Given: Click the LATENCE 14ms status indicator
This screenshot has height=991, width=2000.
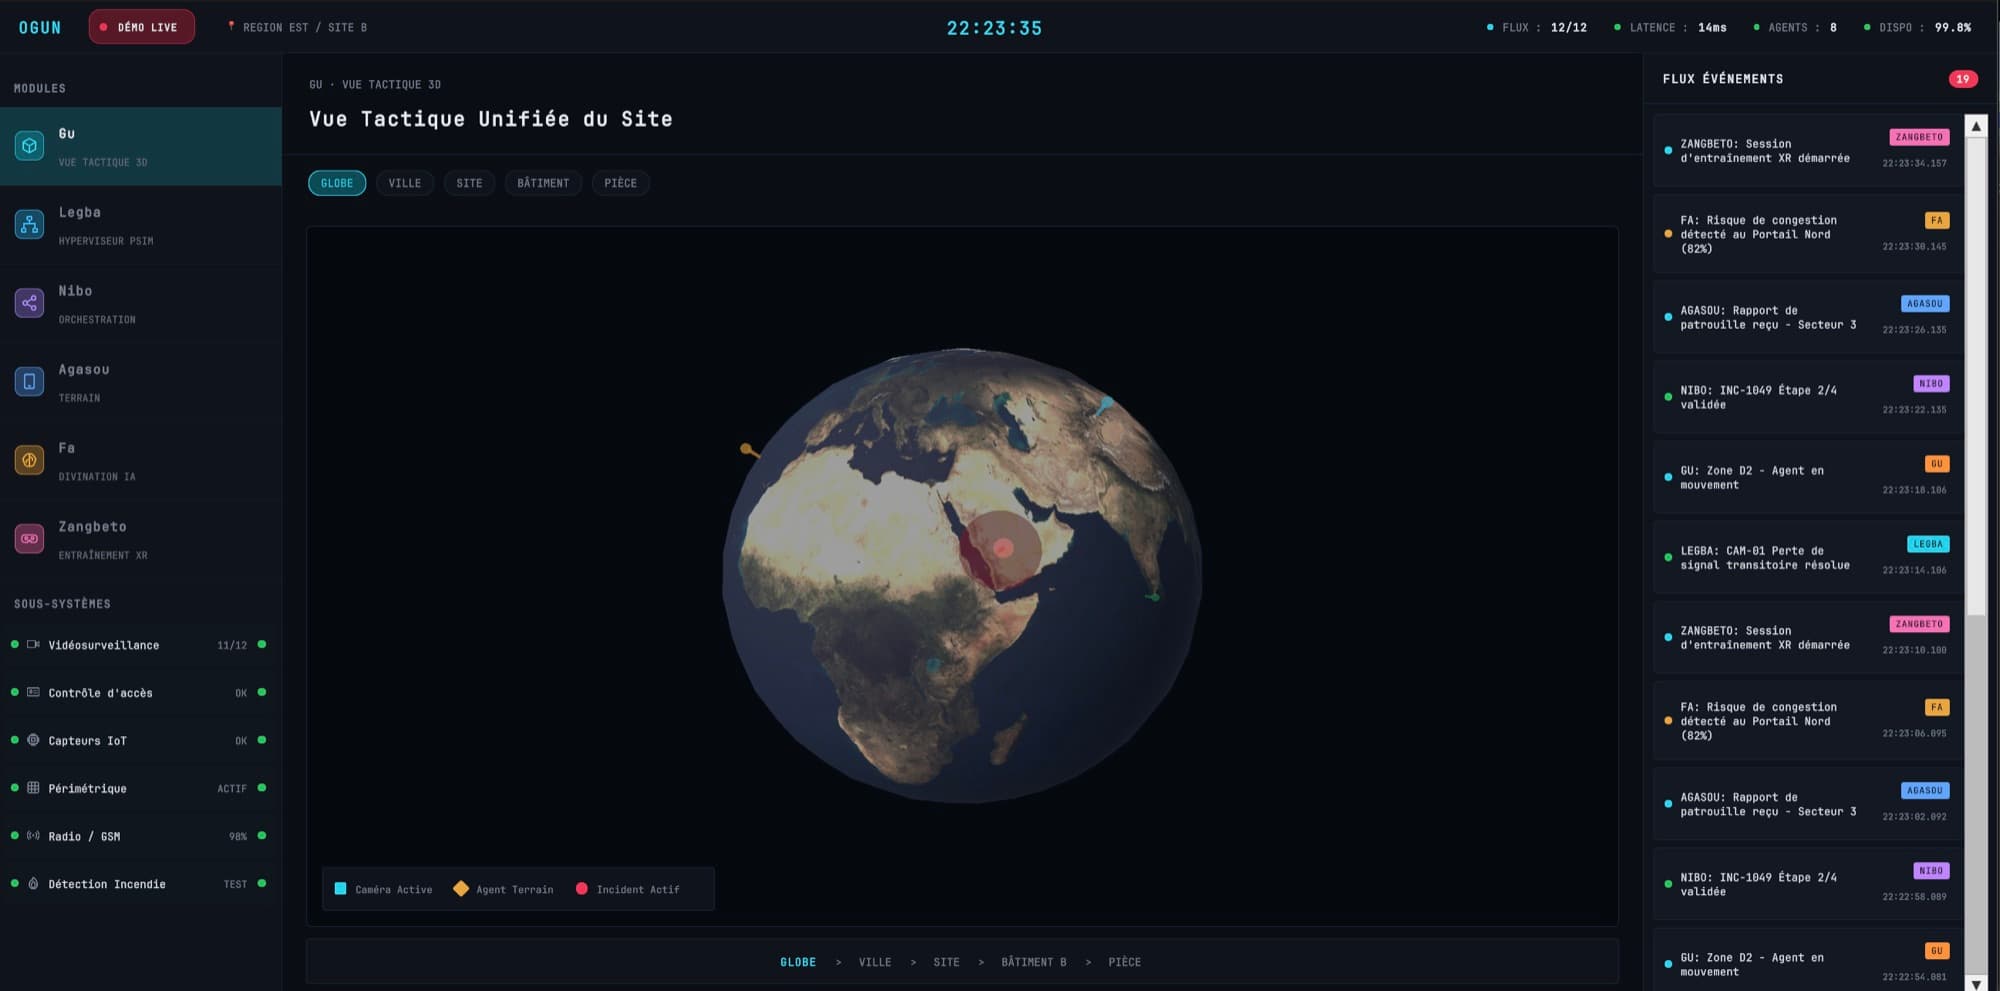Looking at the screenshot, I should (x=1670, y=27).
